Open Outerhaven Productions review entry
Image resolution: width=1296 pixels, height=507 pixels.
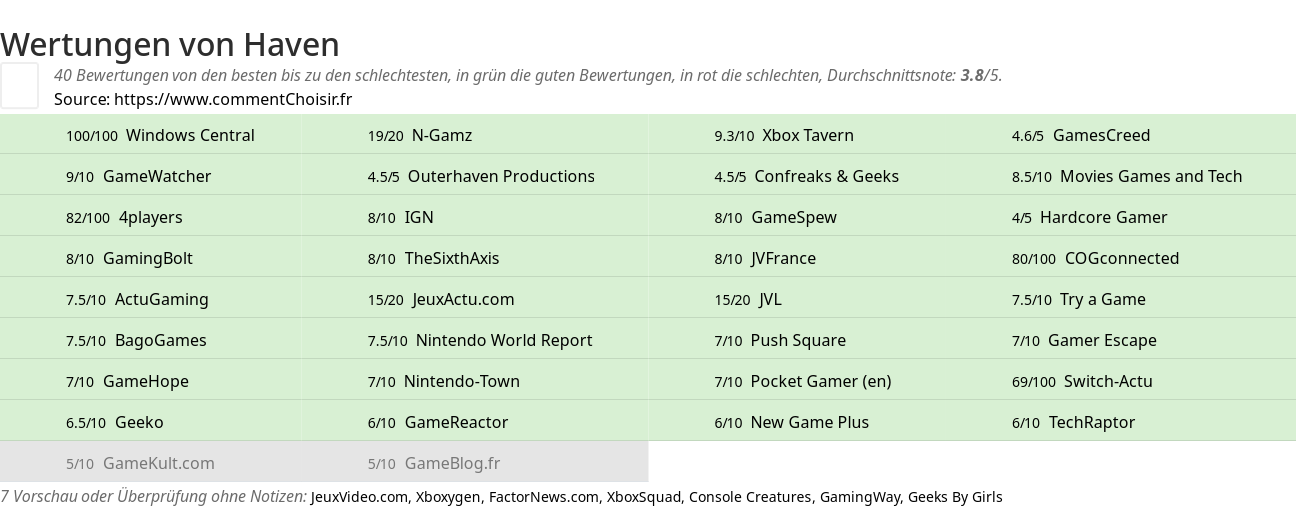tap(481, 176)
